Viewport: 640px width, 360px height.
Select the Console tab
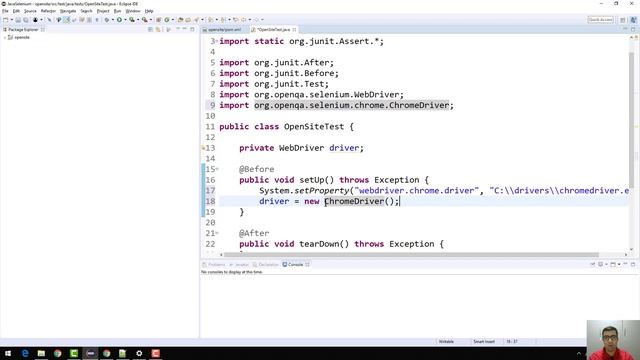[296, 264]
